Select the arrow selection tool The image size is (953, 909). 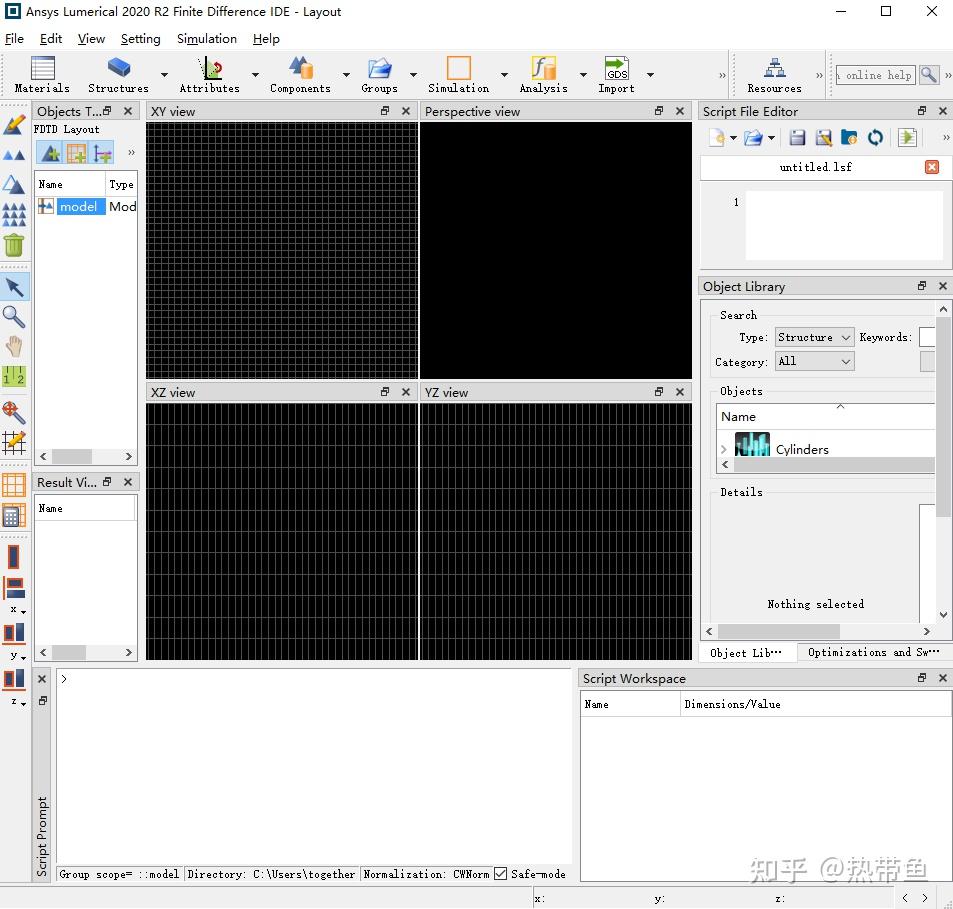click(x=15, y=287)
